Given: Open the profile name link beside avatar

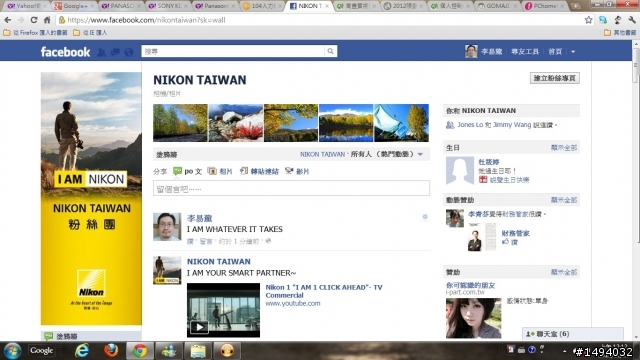Looking at the screenshot, I should point(491,52).
